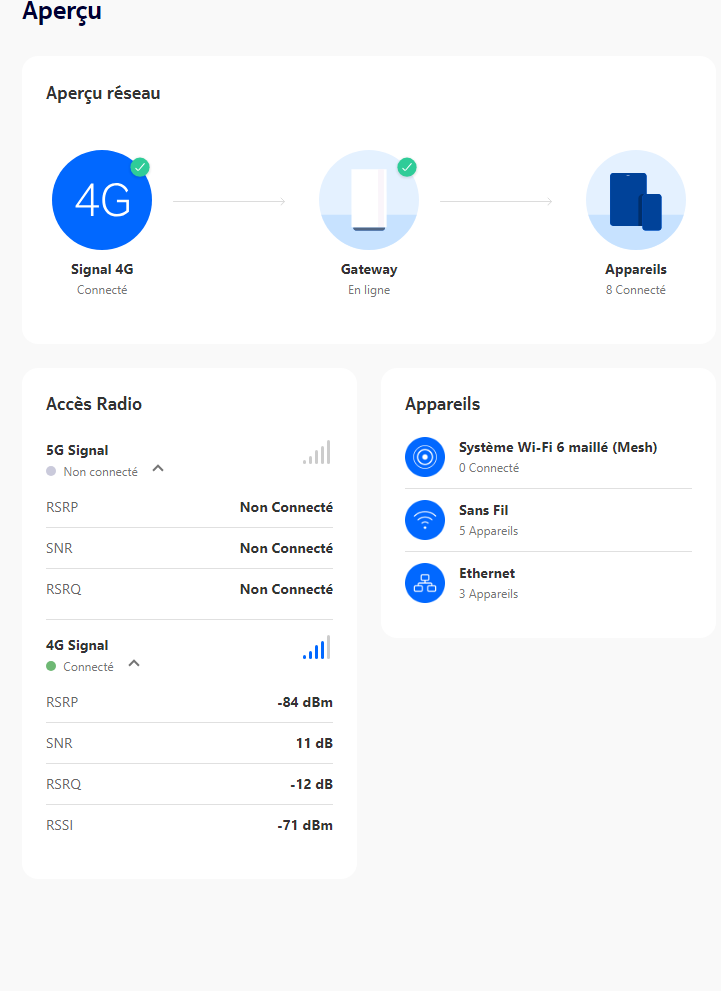Click the 3 Appareils Ethernet count
This screenshot has width=721, height=991.
[488, 594]
